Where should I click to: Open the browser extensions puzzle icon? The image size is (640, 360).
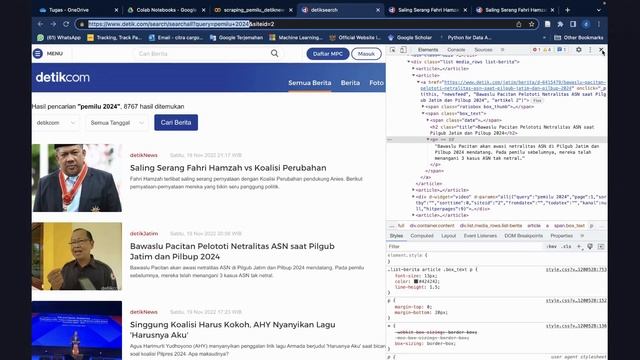[560, 24]
